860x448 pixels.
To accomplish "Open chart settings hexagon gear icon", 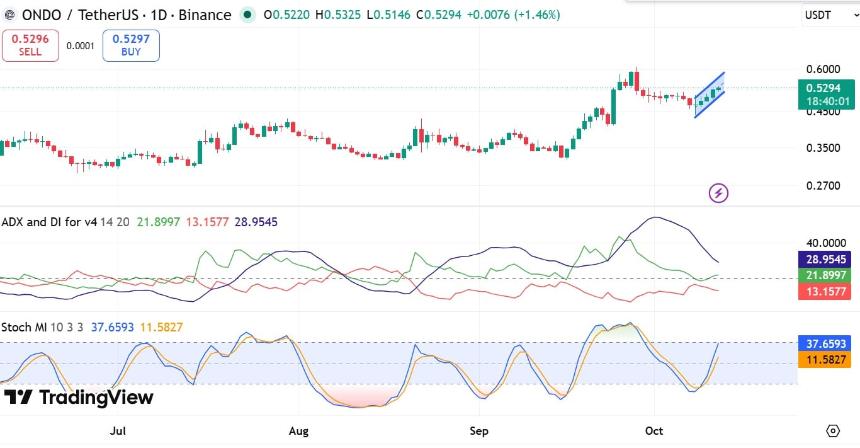I will tap(833, 430).
